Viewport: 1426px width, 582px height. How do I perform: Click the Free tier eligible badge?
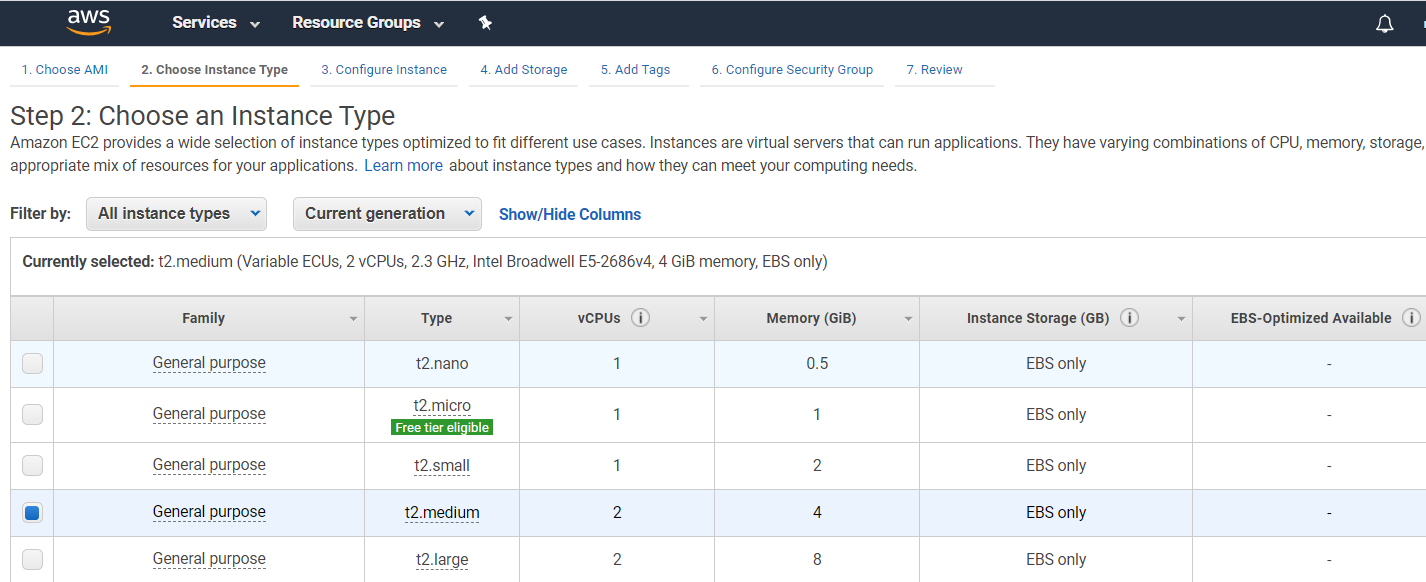(442, 427)
